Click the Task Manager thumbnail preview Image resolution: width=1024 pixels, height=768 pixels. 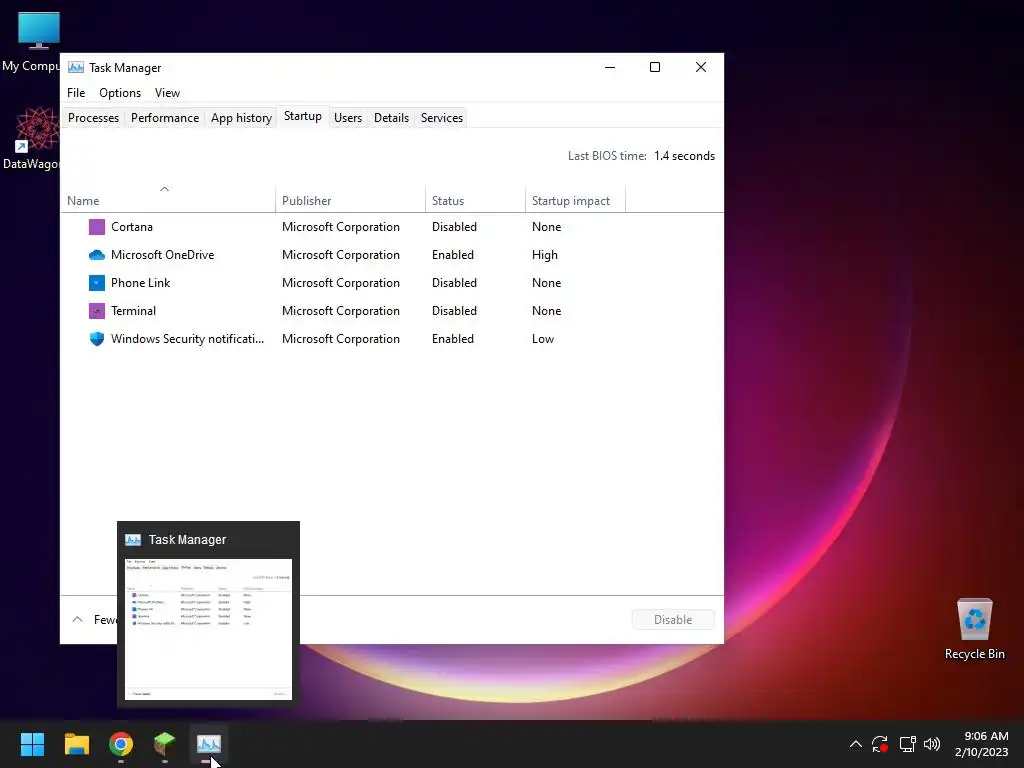click(x=208, y=630)
